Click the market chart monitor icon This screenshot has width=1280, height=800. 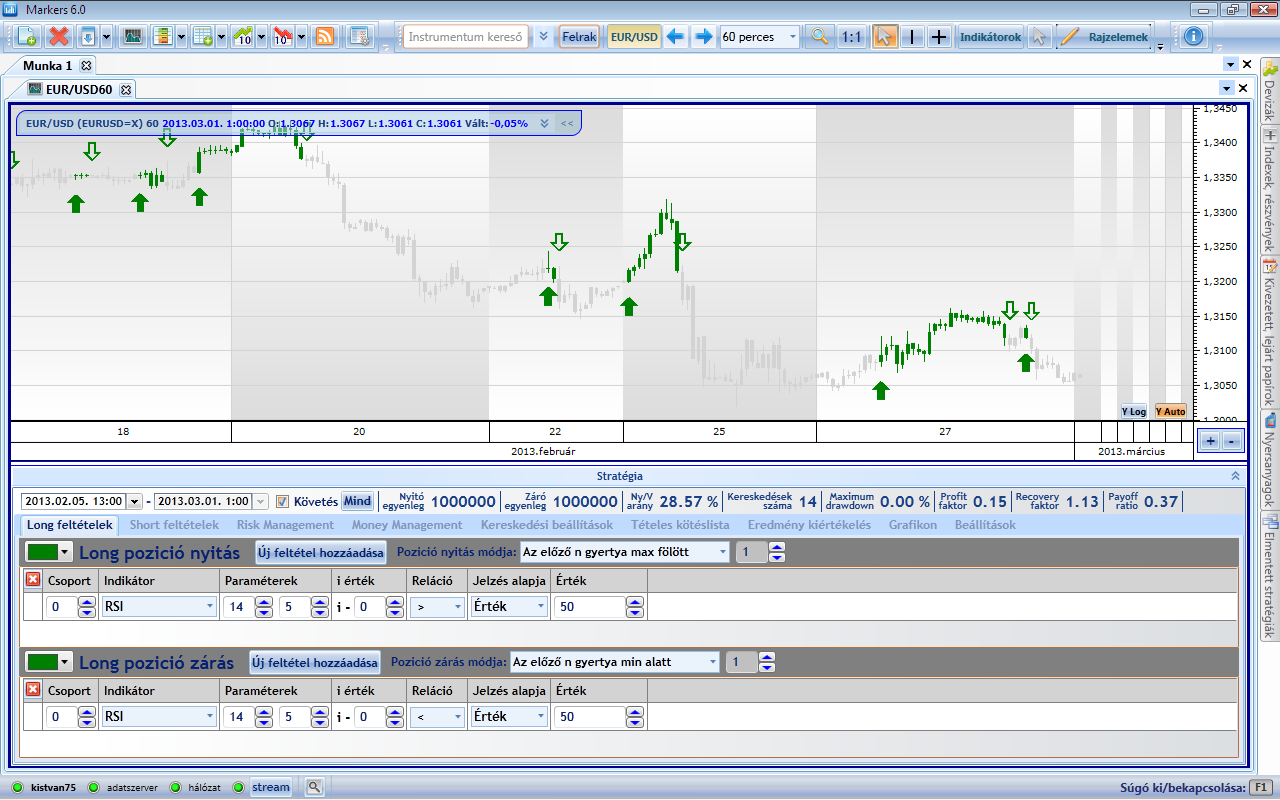pos(132,37)
